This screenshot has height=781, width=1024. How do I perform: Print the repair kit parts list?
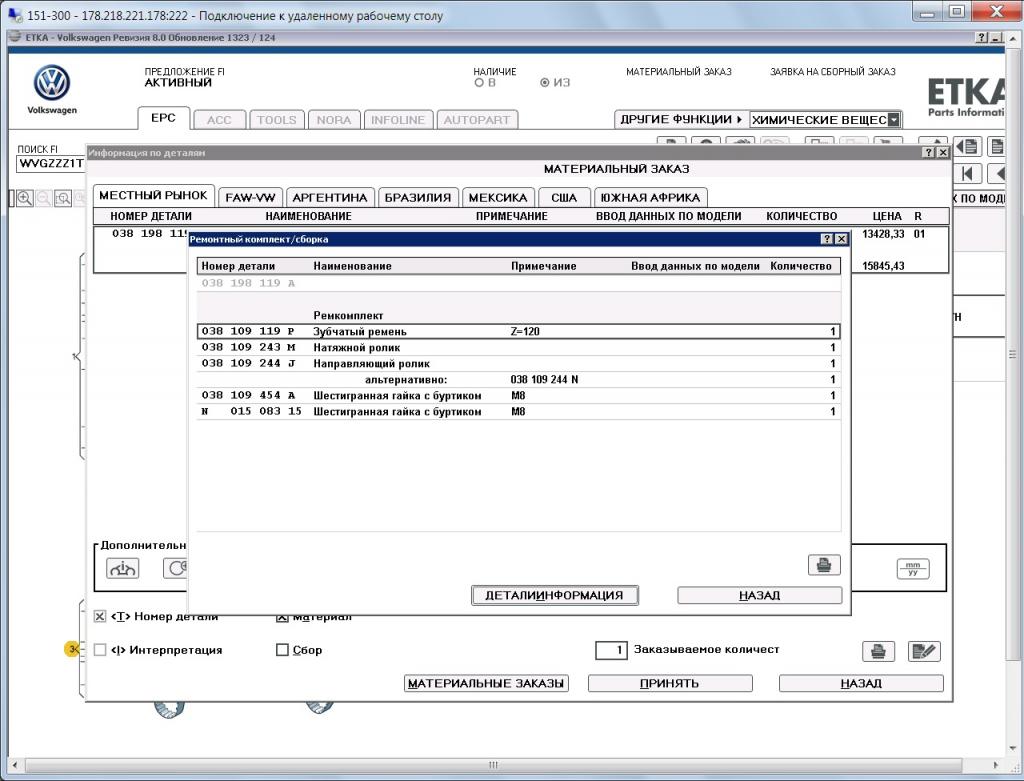click(x=824, y=565)
